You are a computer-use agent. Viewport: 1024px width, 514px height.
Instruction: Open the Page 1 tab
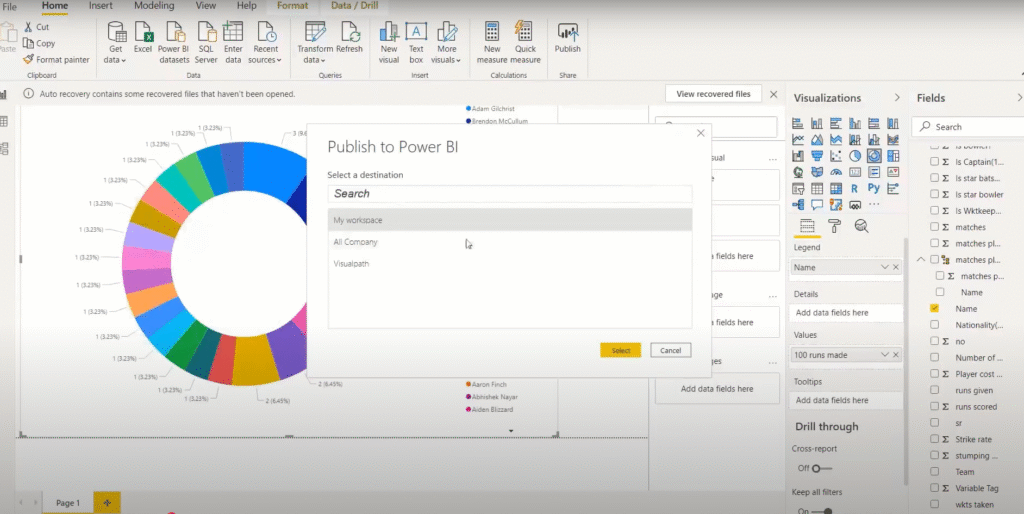click(x=67, y=502)
